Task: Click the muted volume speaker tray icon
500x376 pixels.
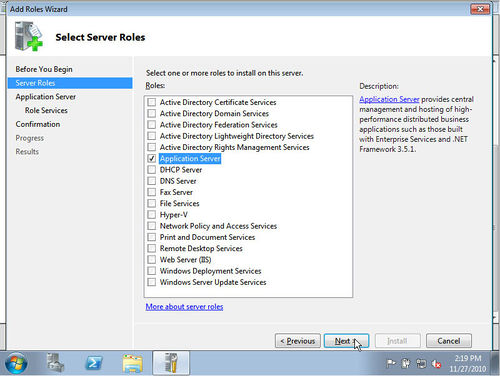Action: (437, 364)
